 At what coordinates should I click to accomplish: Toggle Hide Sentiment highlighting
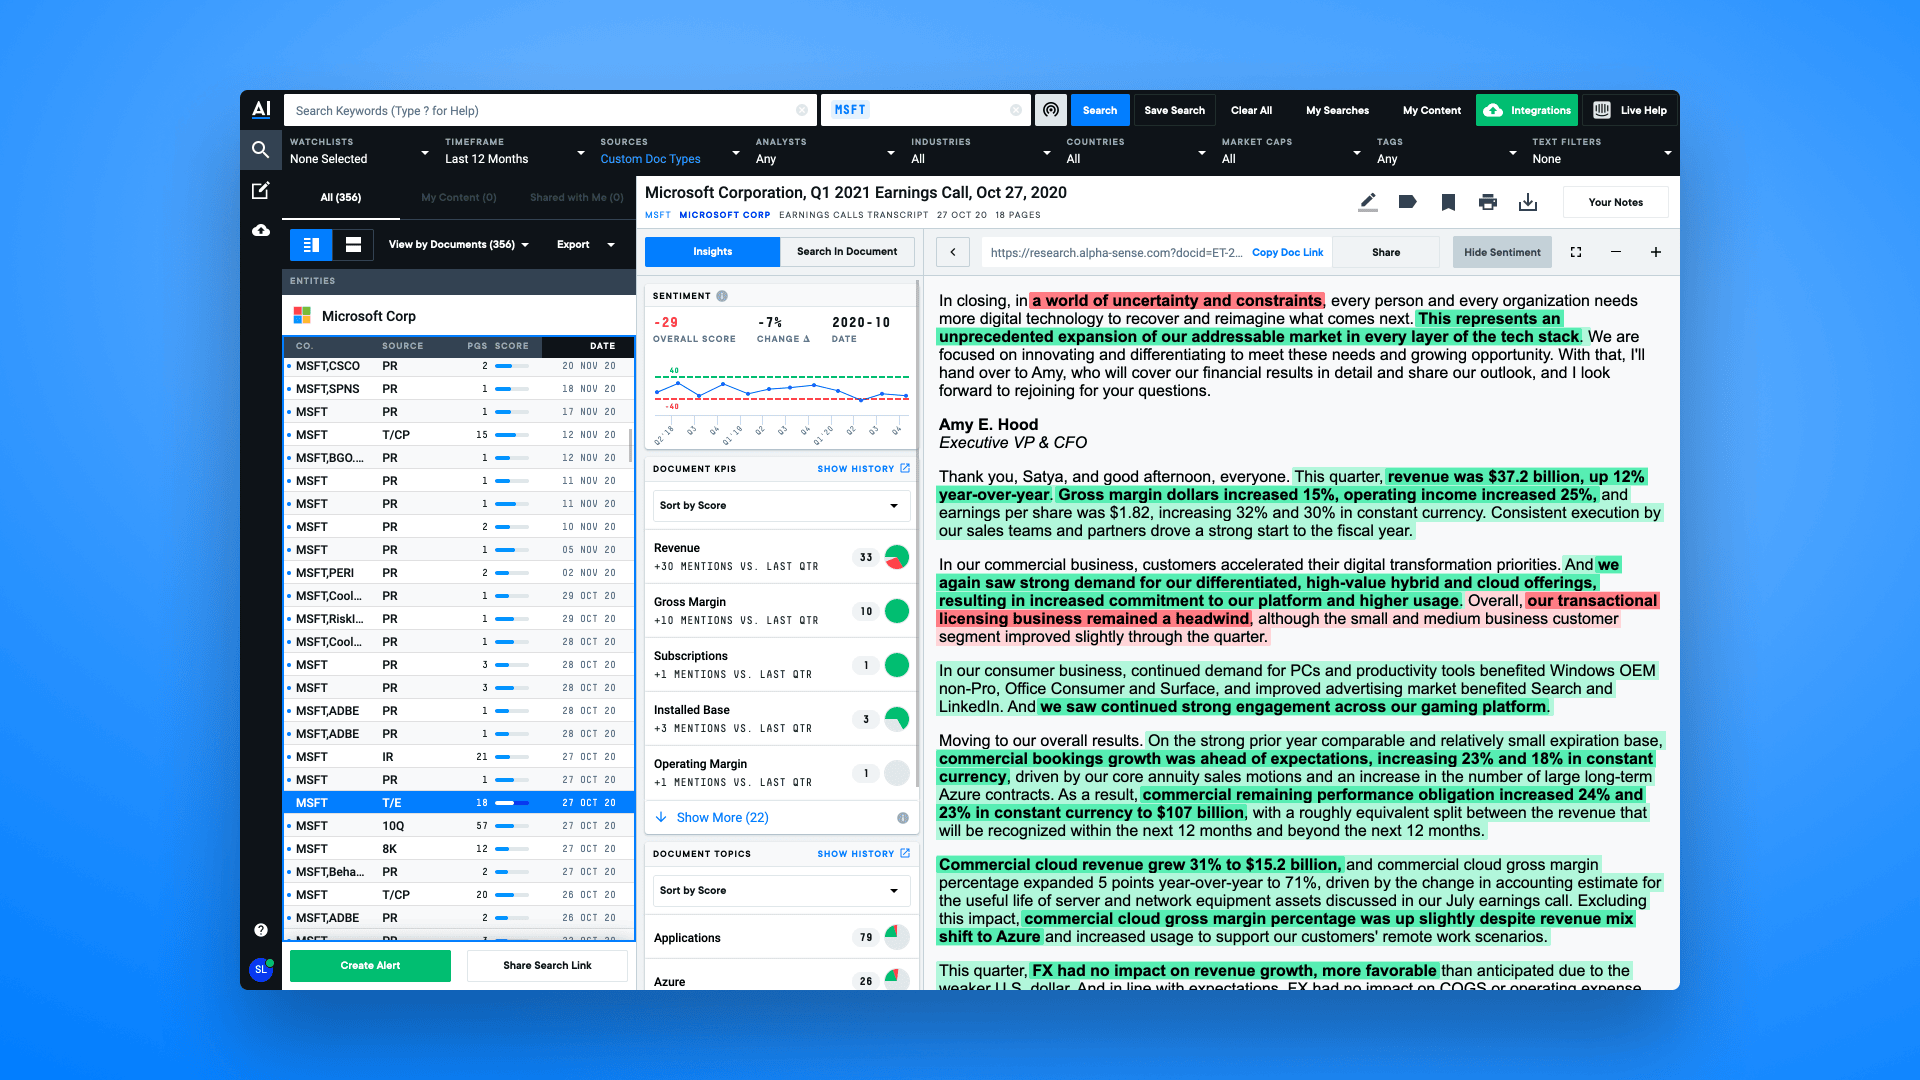[x=1502, y=252]
